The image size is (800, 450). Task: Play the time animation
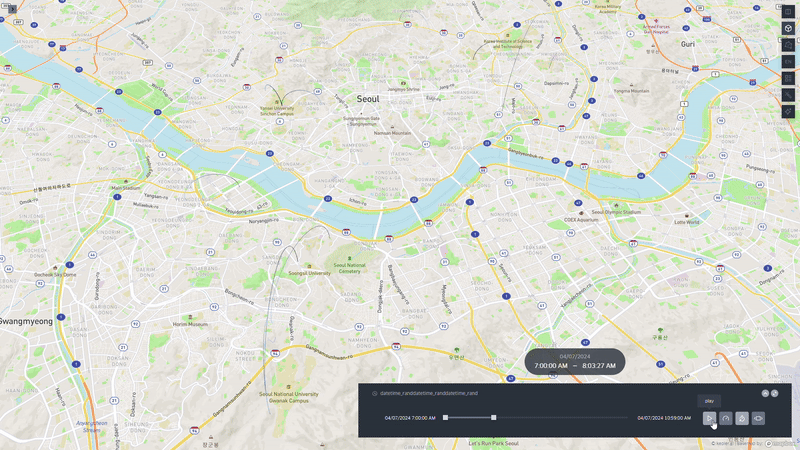(709, 418)
